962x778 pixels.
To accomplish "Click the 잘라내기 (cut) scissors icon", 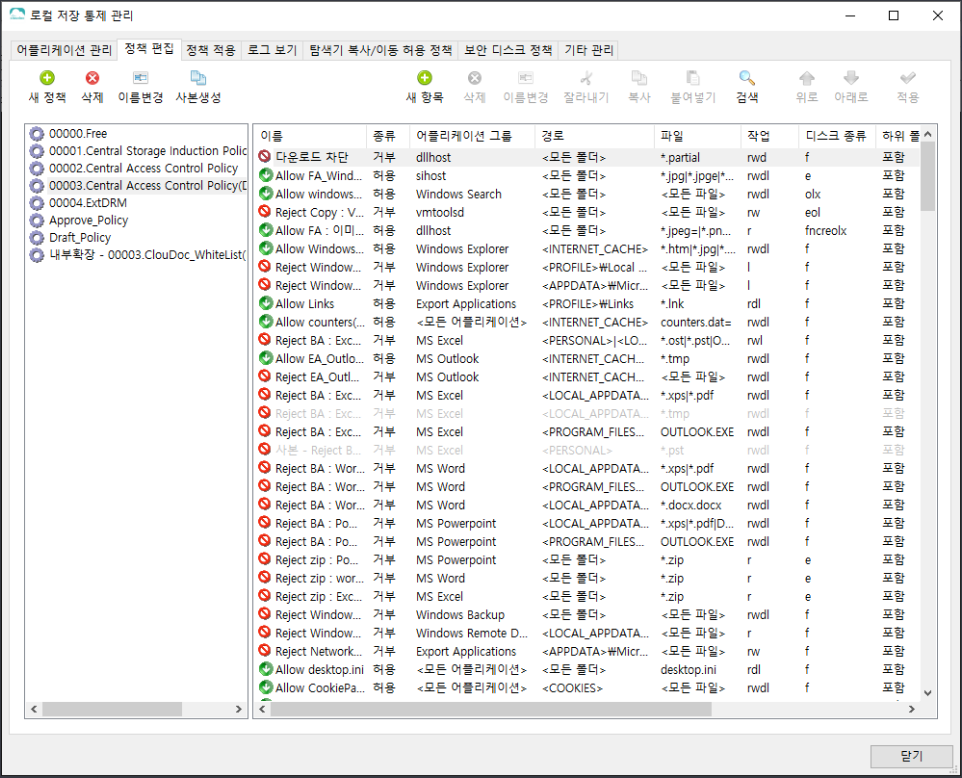I will click(586, 78).
